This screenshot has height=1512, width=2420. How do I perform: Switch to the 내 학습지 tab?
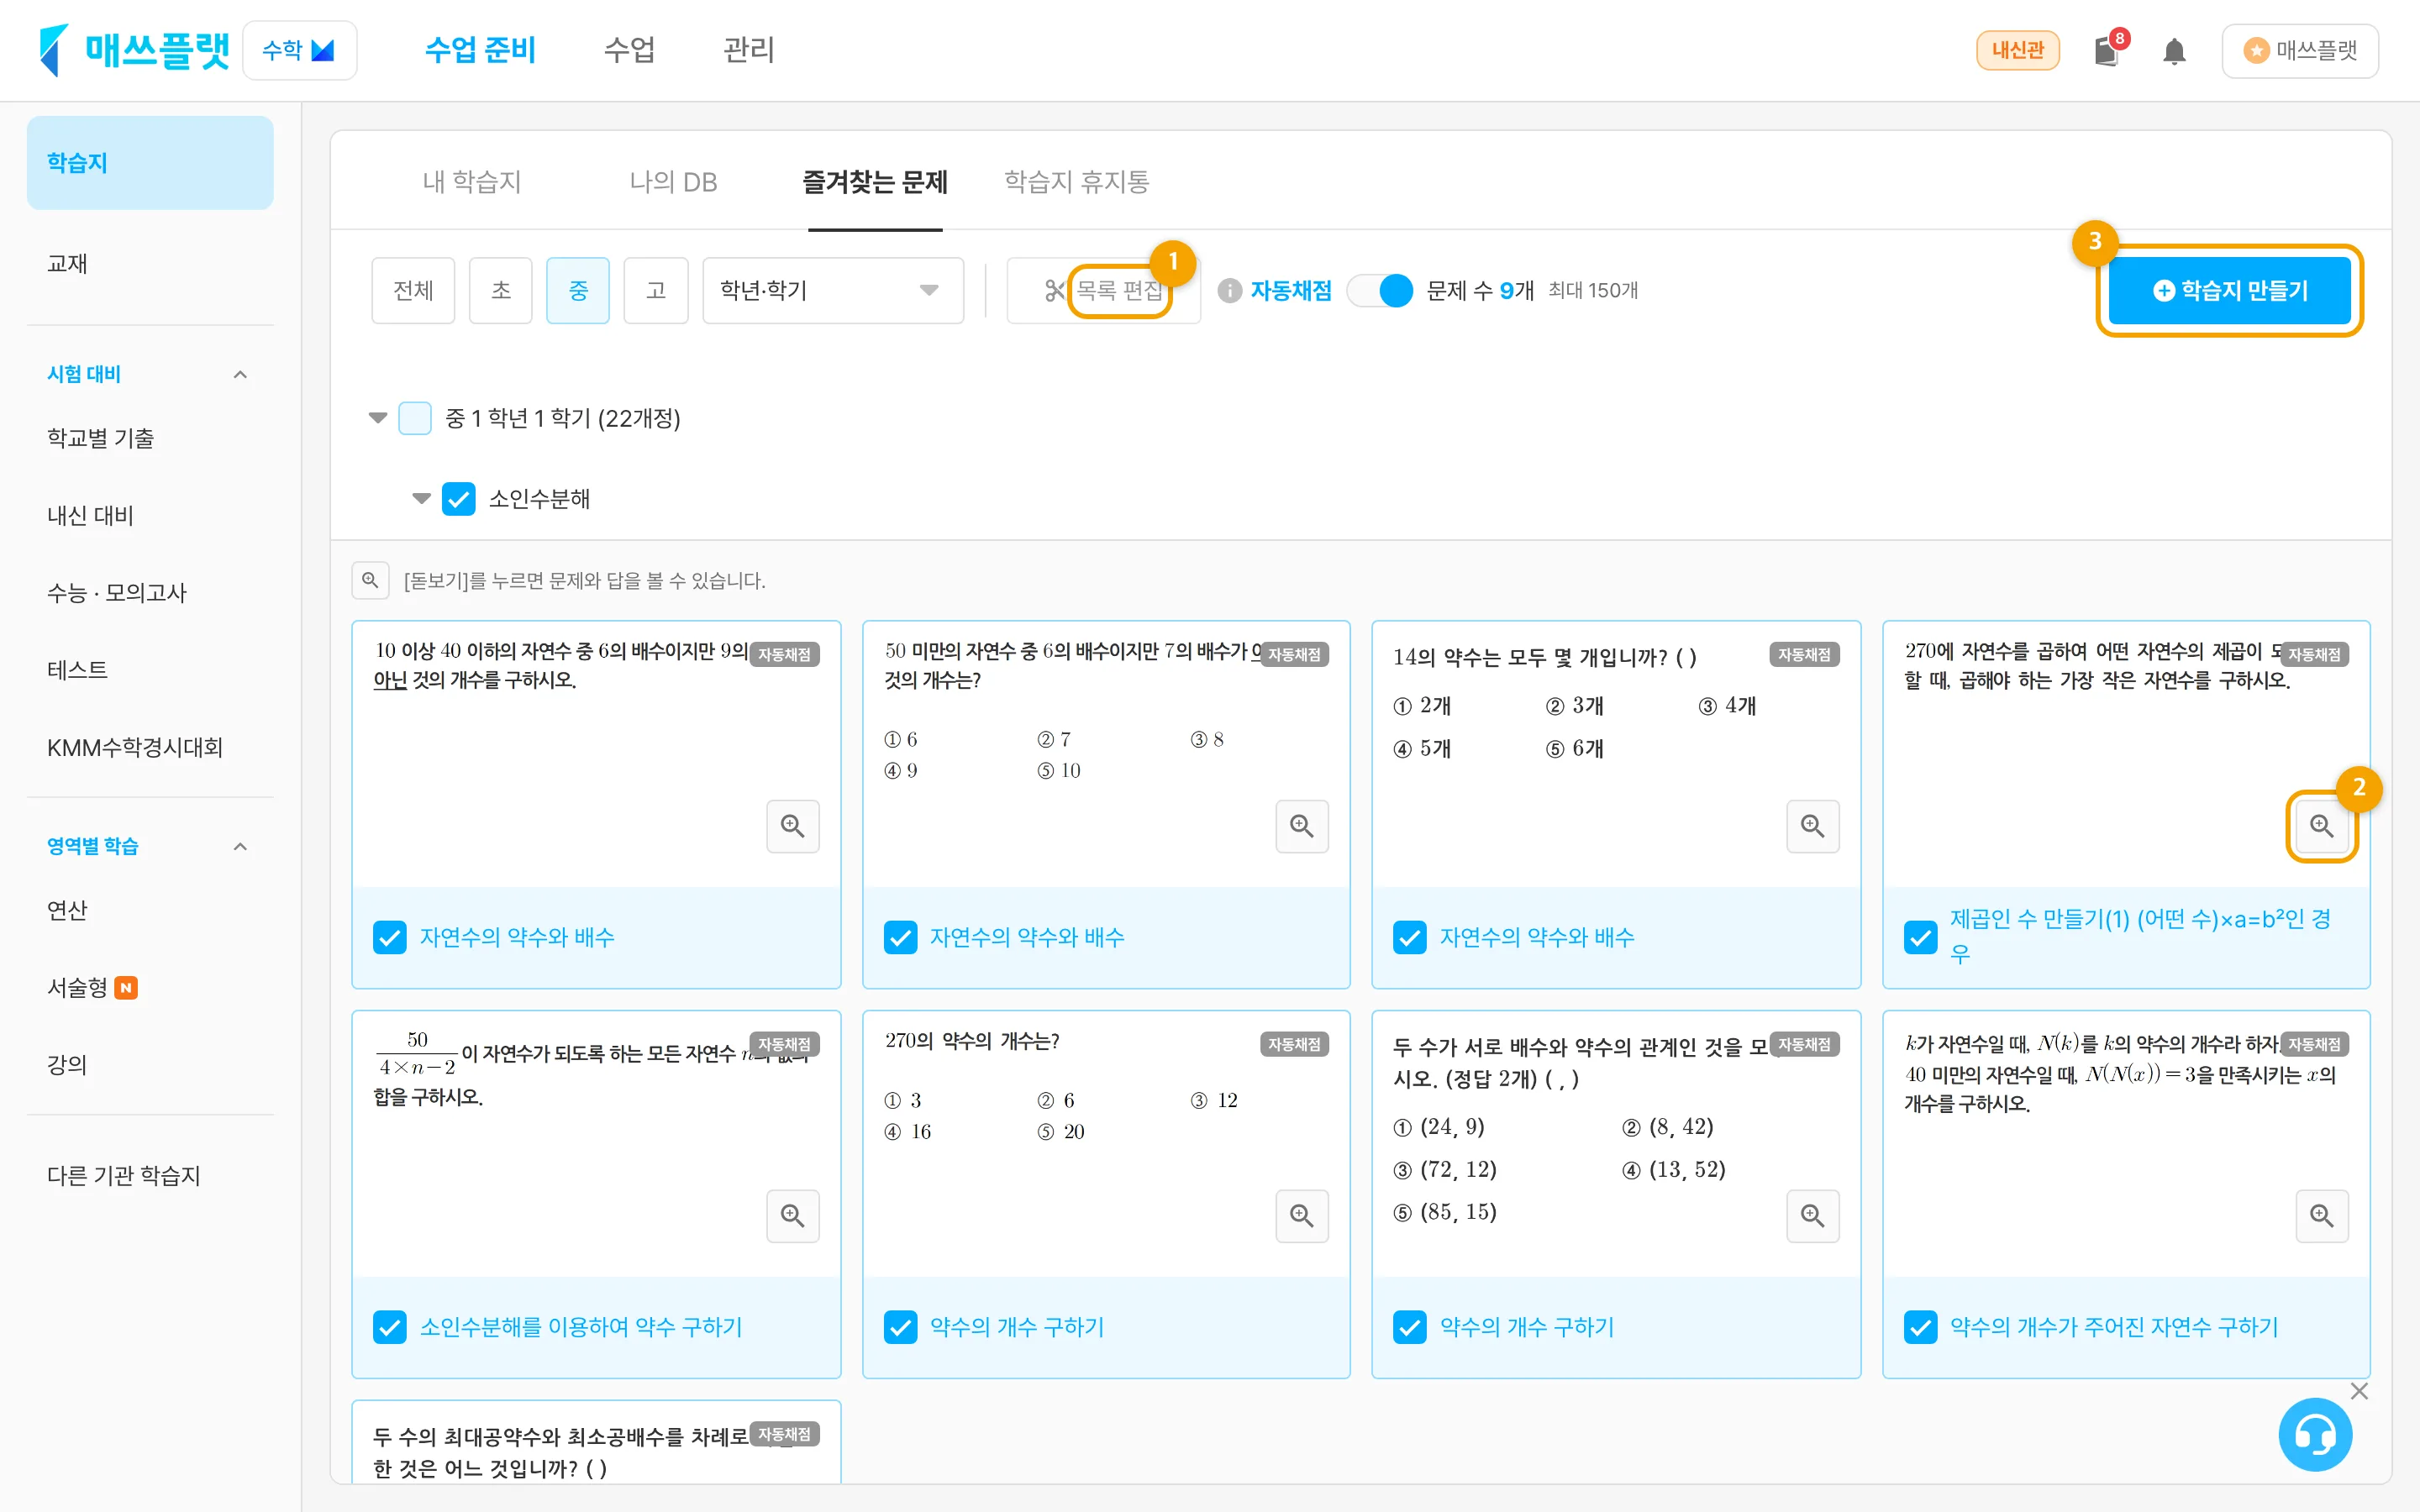(472, 182)
